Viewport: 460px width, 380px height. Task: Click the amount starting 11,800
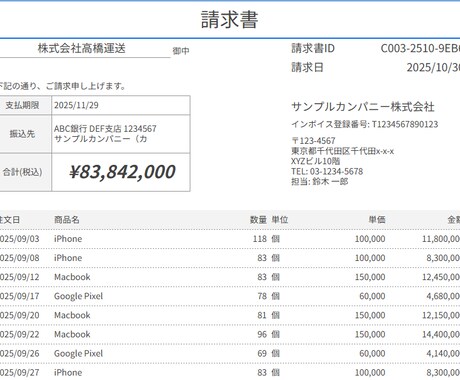click(441, 239)
